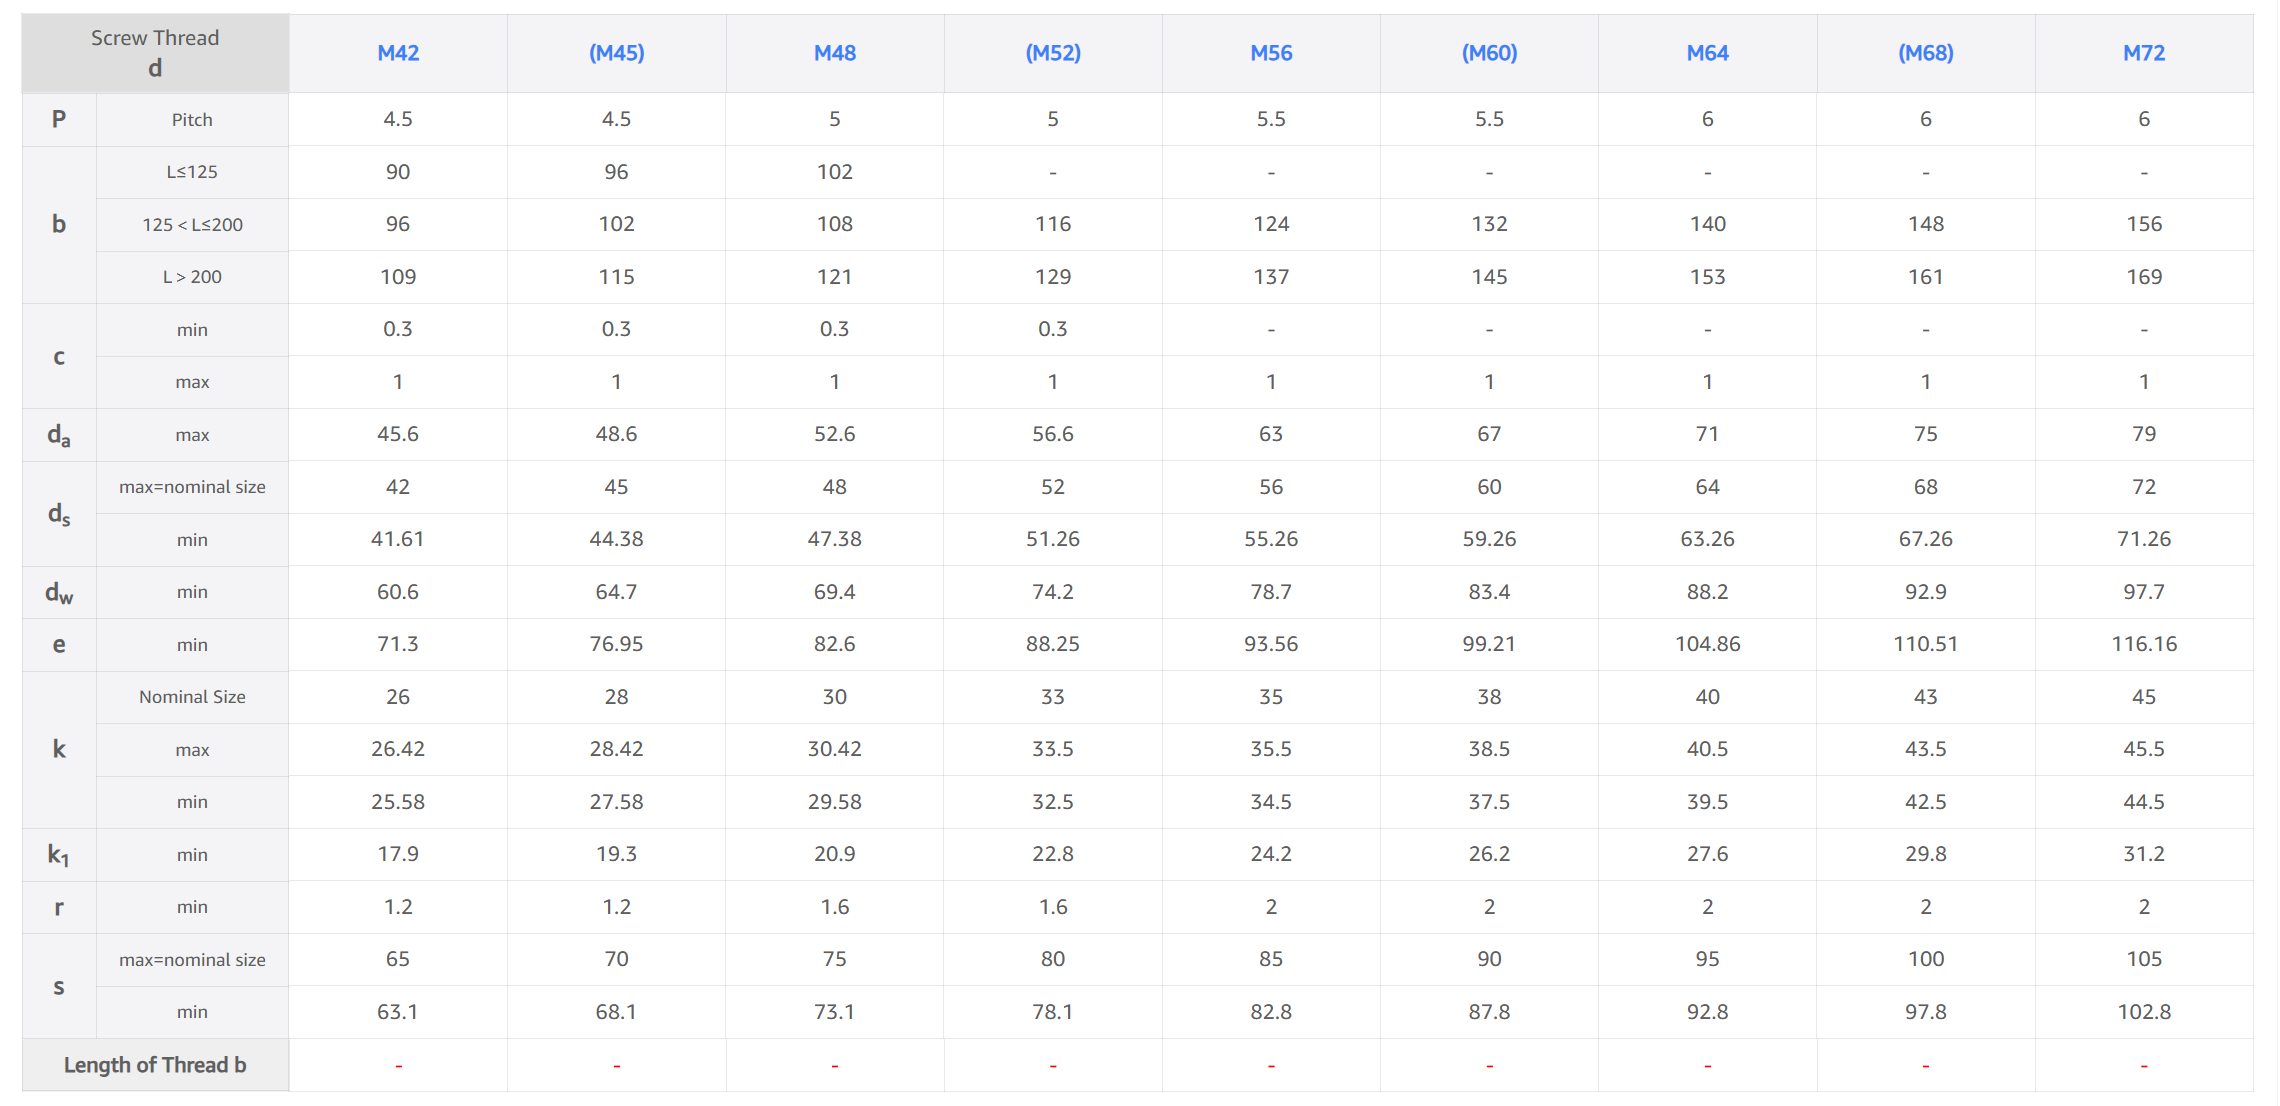The width and height of the screenshot is (2280, 1106).
Task: Open the (M60) thread size link
Action: pos(1489,53)
